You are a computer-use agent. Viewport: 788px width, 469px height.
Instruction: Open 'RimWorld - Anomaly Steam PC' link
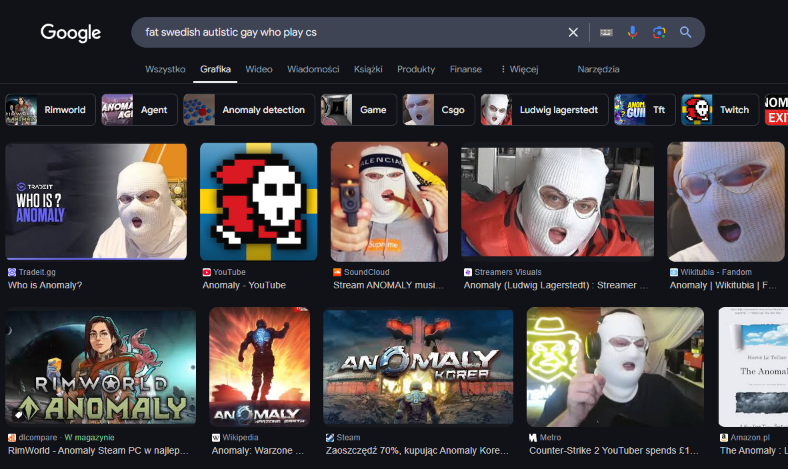click(x=98, y=450)
